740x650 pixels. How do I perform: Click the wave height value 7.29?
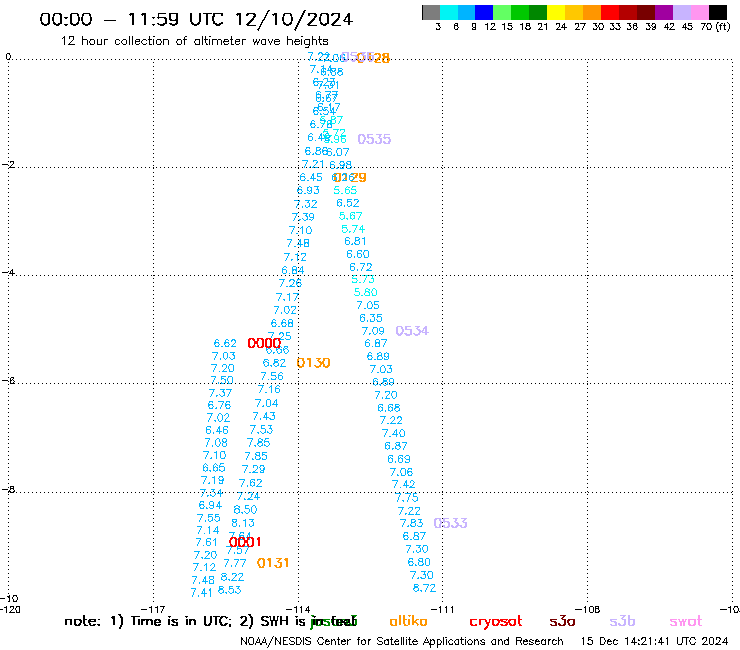(253, 469)
